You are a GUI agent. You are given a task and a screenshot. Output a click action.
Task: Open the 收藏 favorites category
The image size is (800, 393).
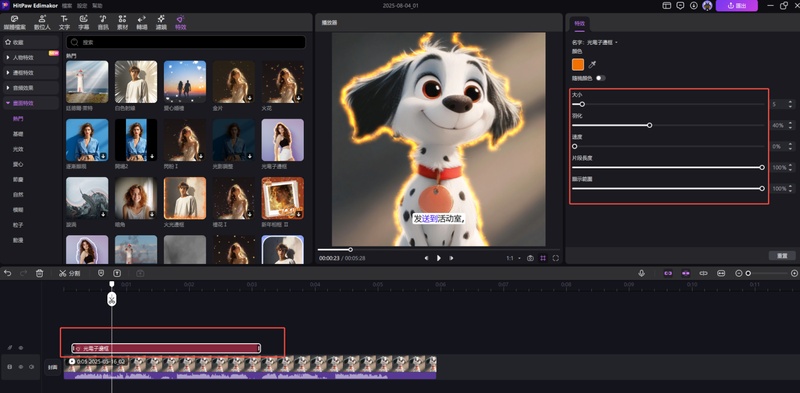coord(31,42)
